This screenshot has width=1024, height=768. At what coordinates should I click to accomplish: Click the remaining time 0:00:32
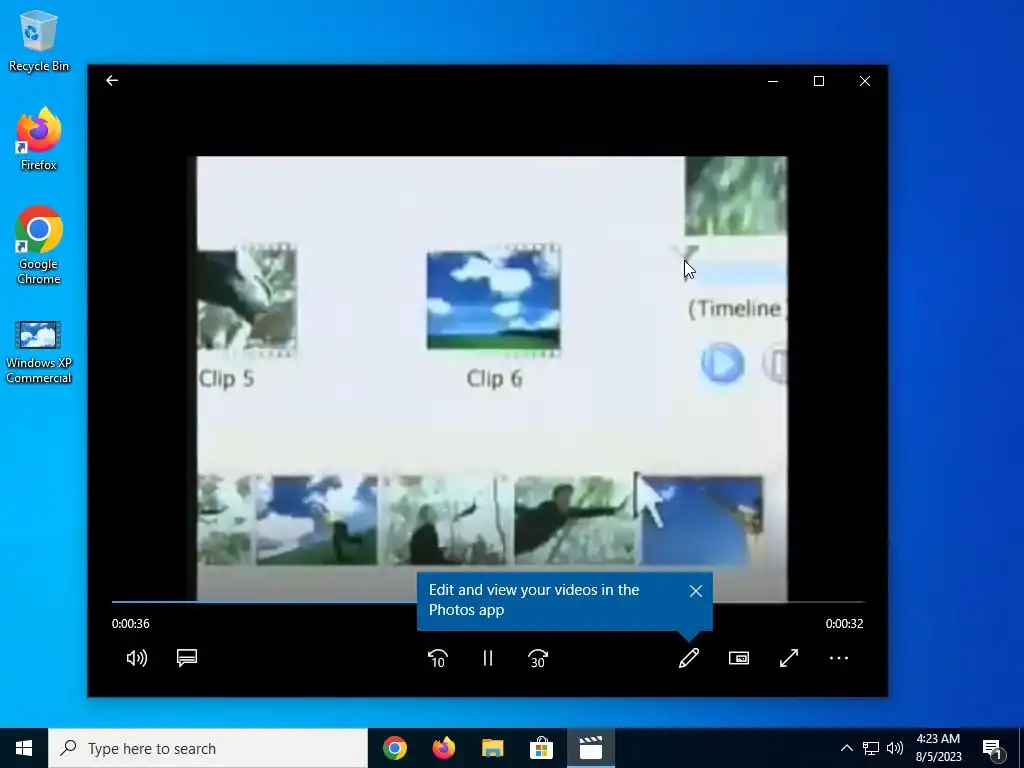coord(844,624)
